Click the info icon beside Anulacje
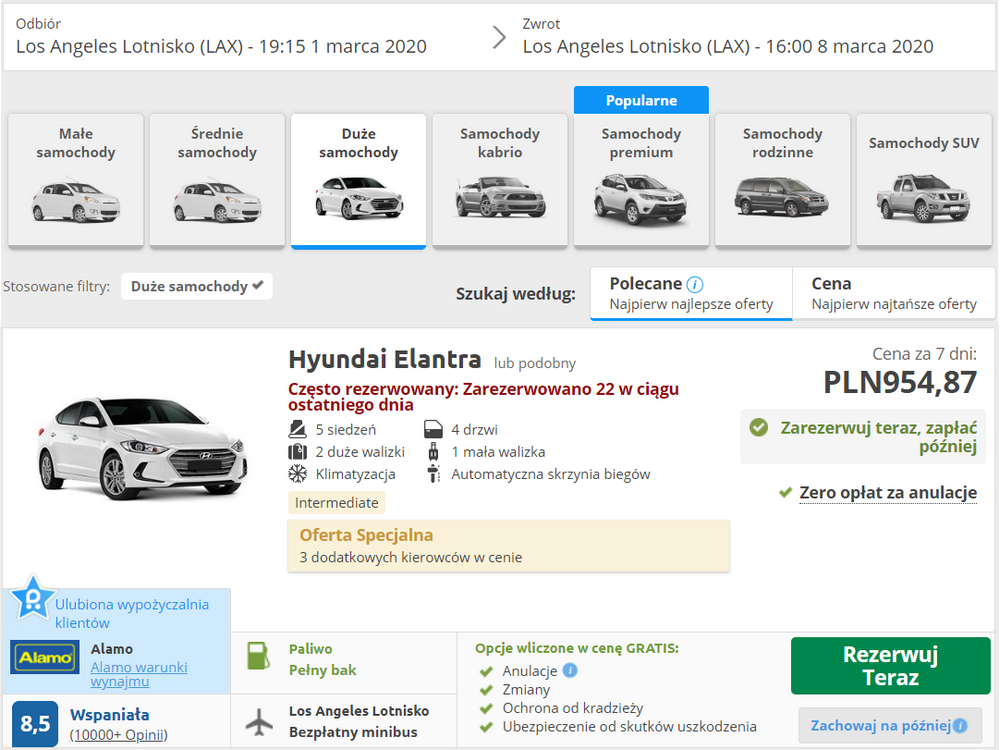This screenshot has width=1000, height=750. click(x=571, y=670)
